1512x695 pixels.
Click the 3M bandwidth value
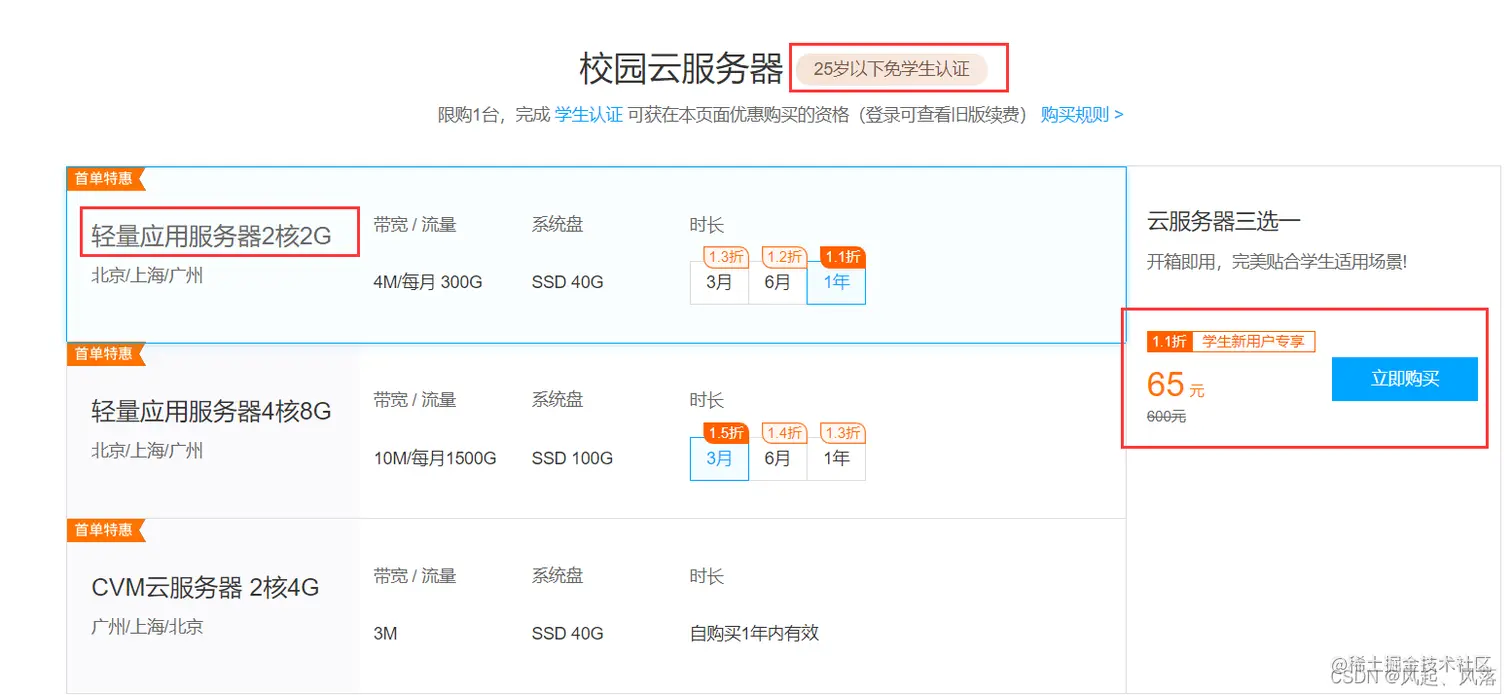click(x=385, y=633)
